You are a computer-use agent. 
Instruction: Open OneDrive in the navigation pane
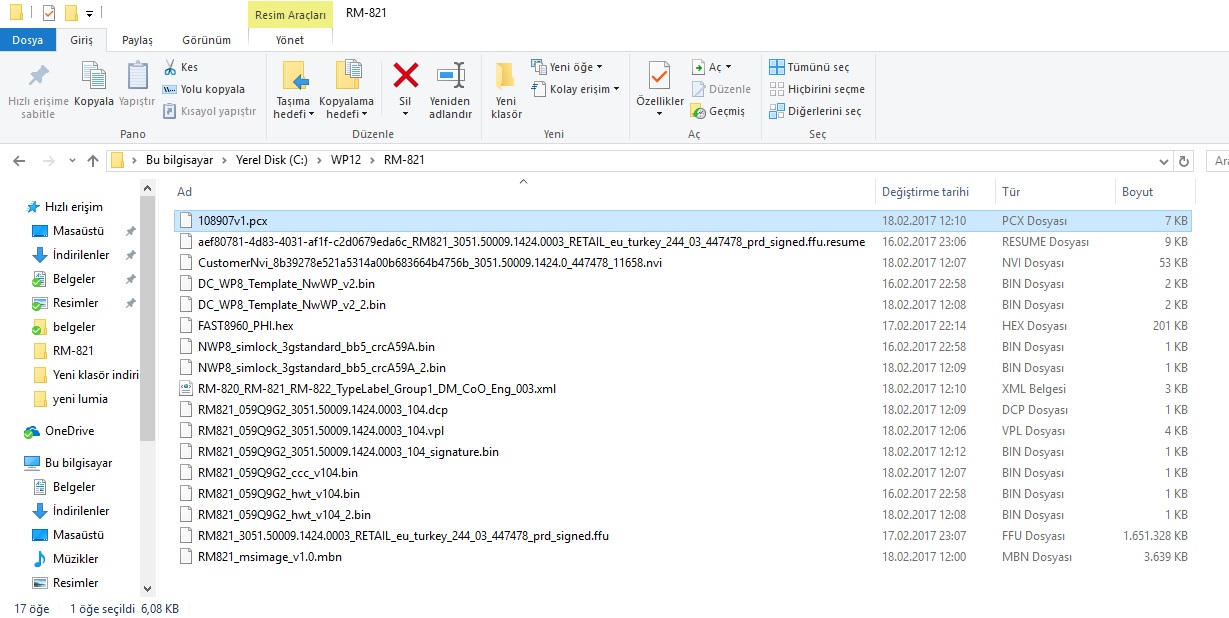click(60, 431)
